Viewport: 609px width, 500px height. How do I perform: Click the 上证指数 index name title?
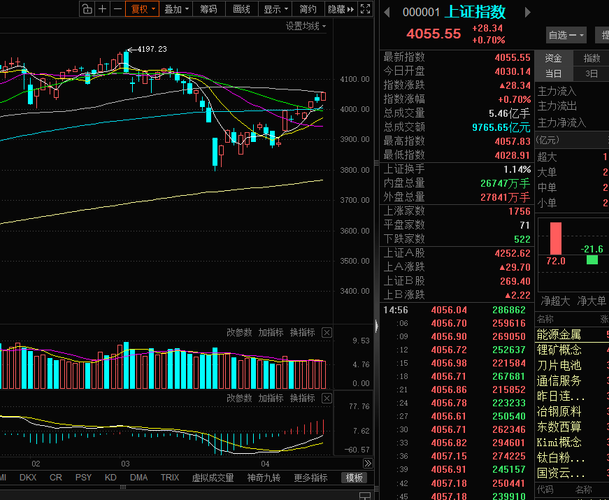pos(475,12)
